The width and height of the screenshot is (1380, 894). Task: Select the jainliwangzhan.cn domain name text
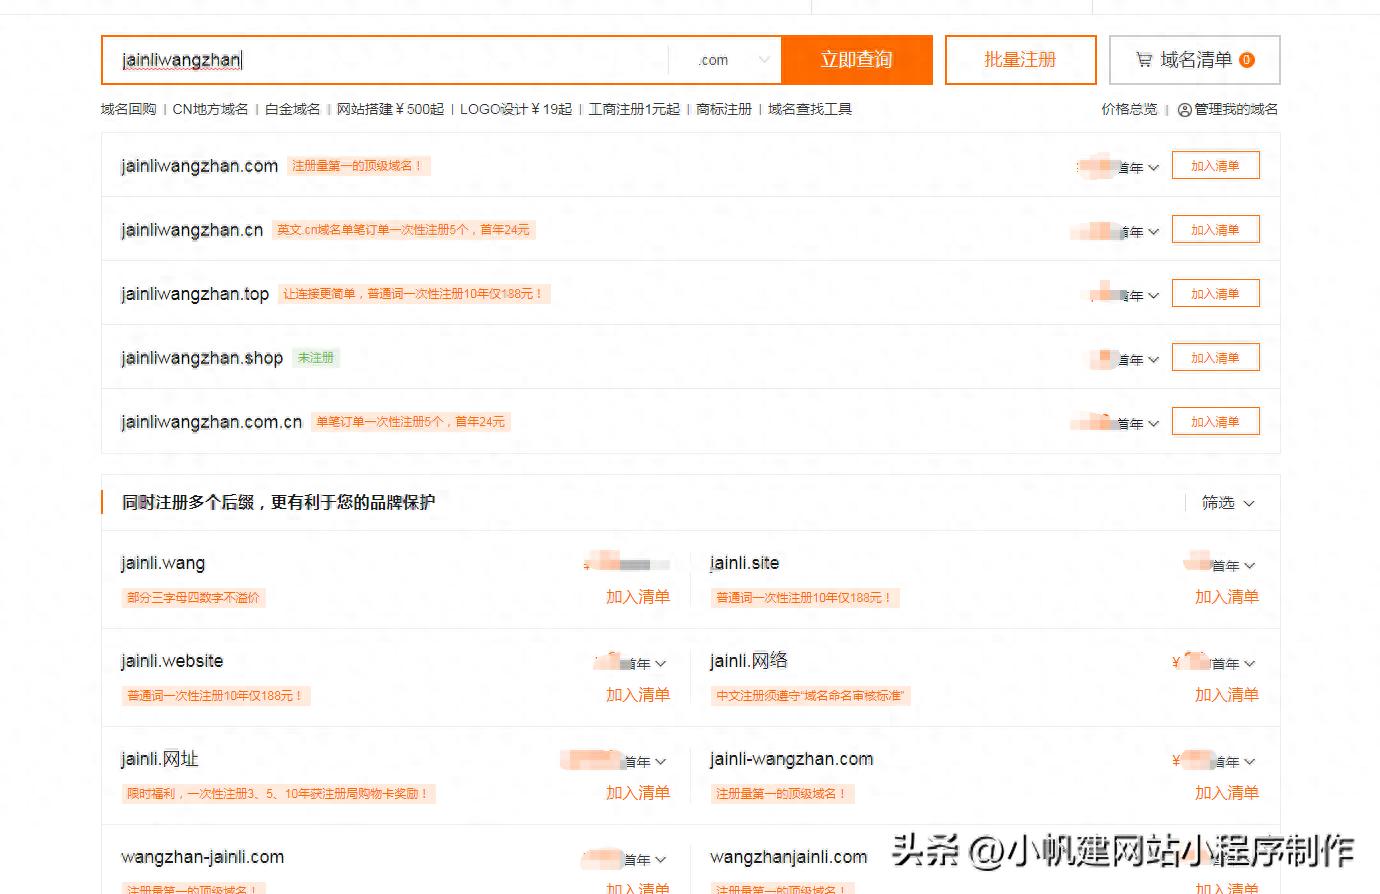click(x=192, y=230)
